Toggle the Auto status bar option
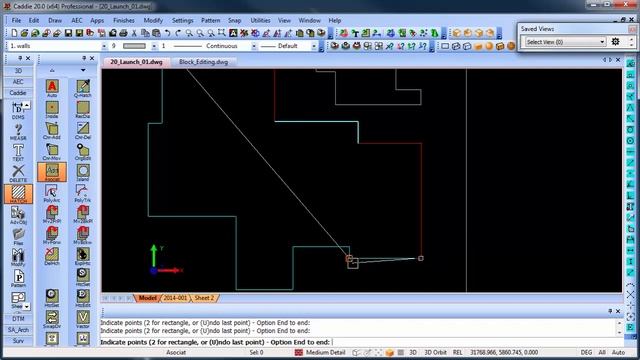 [x=618, y=352]
